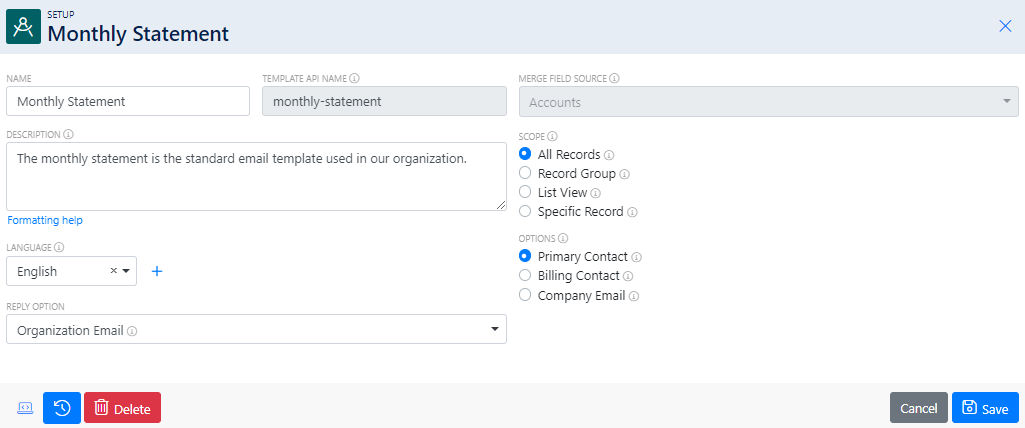Select Billing Contact option
Viewport: 1025px width, 428px height.
tap(524, 276)
